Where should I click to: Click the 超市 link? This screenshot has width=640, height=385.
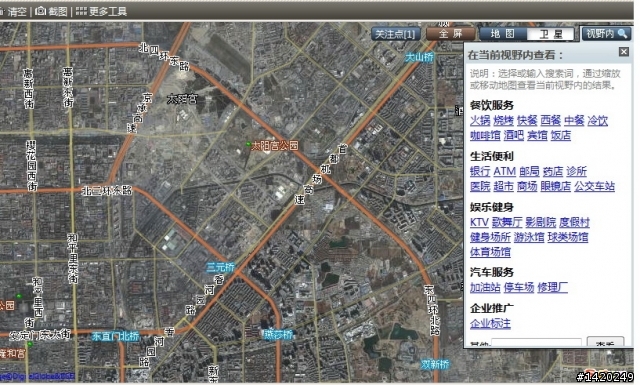tap(503, 186)
